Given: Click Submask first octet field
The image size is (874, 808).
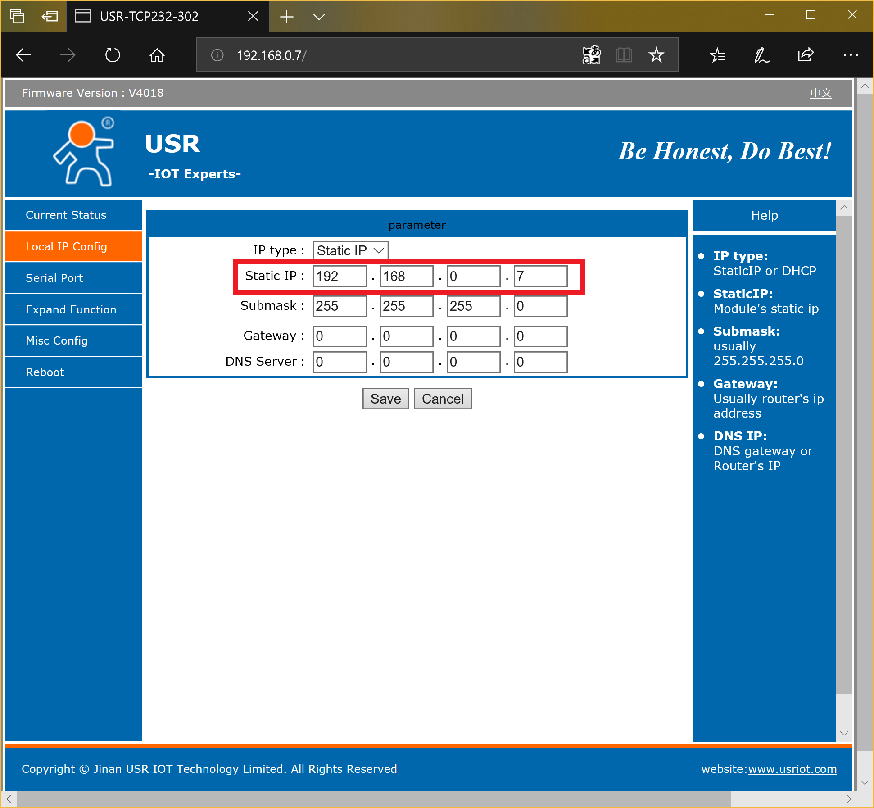Looking at the screenshot, I should tap(339, 306).
